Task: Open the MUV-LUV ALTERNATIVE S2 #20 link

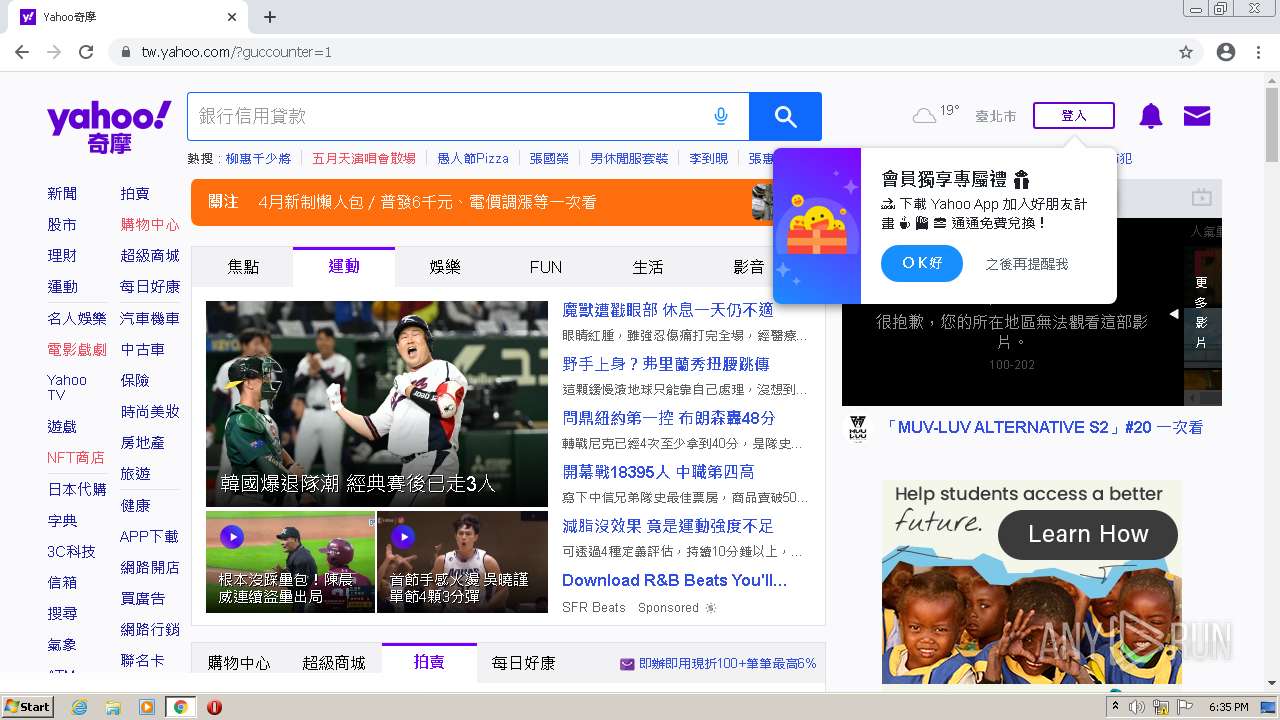Action: click(1044, 427)
